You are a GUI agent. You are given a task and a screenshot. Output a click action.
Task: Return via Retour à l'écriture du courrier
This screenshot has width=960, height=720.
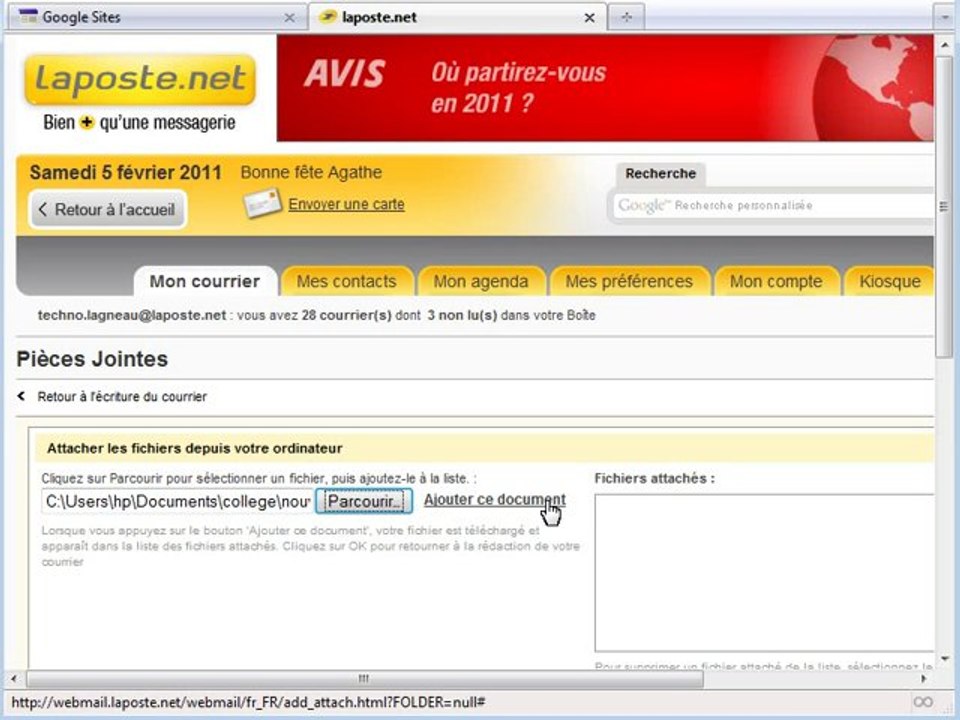coord(122,397)
